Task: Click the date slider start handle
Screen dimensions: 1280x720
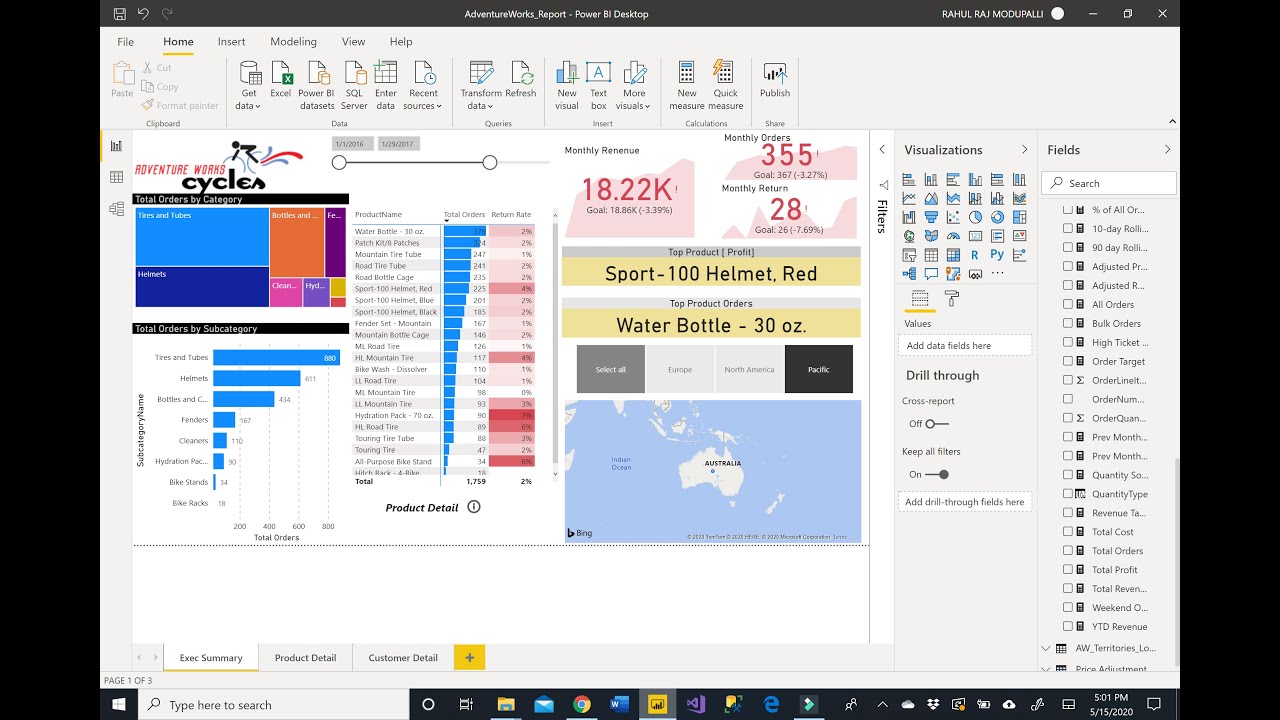Action: 339,162
